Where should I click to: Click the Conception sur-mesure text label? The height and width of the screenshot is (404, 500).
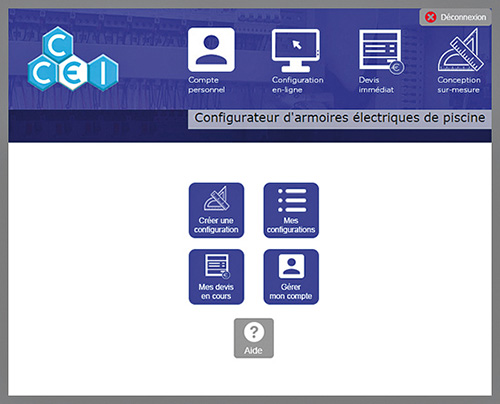point(459,85)
